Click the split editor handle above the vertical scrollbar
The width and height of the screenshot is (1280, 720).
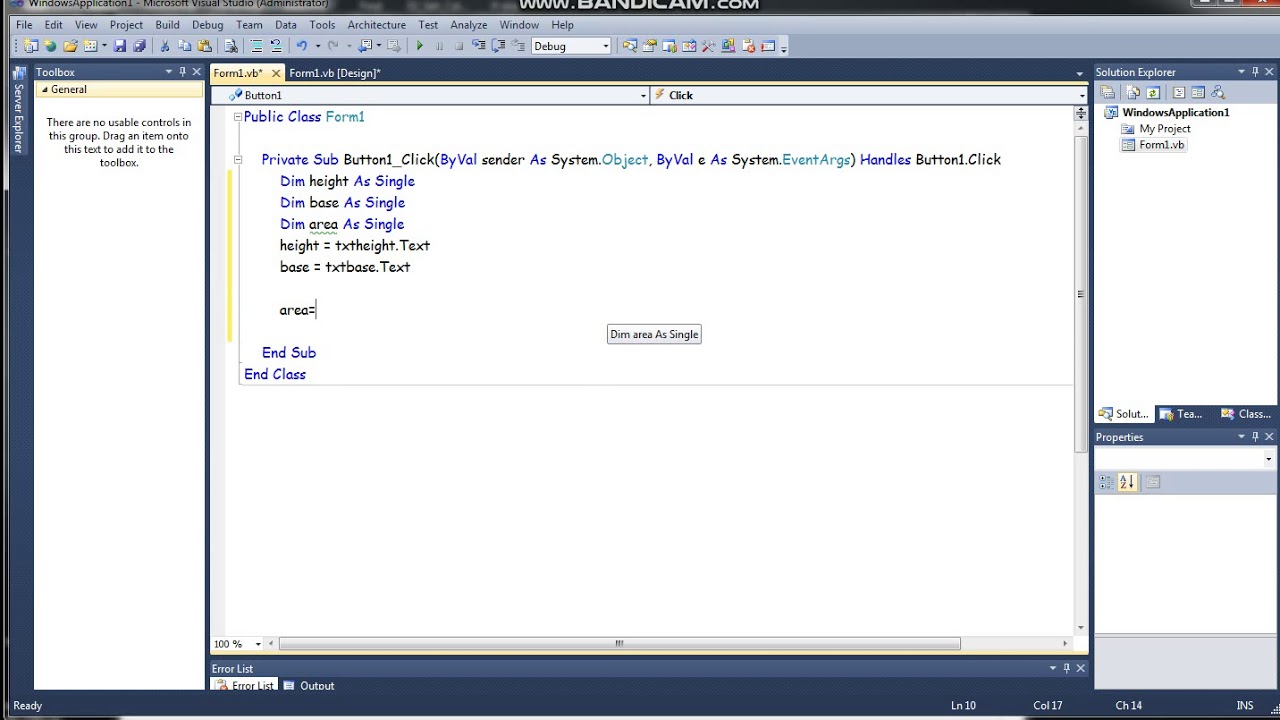coord(1080,113)
